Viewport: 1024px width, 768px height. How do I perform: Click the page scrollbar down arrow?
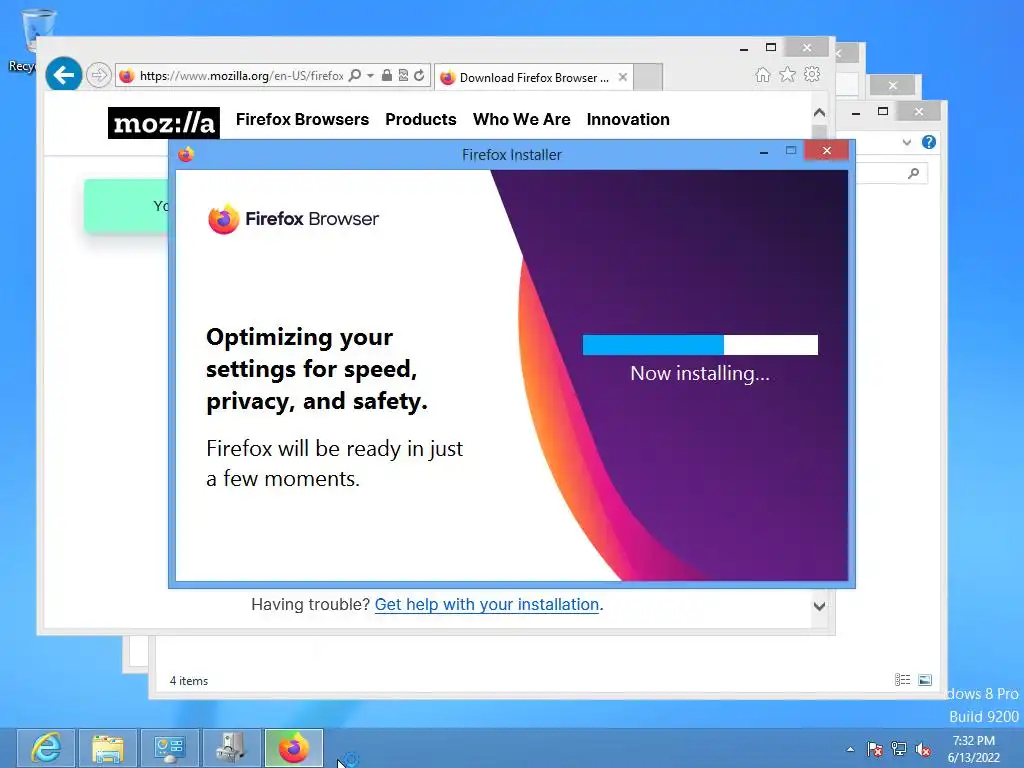tap(820, 607)
